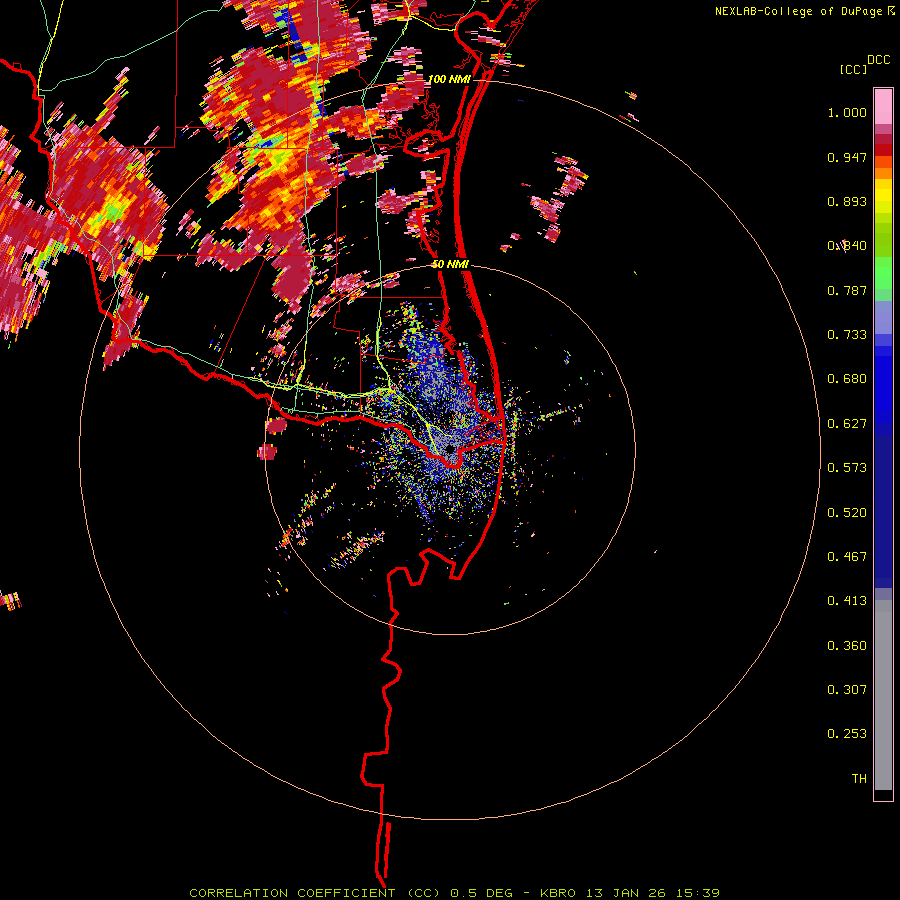Click the 0.787 color scale label
Screen dimensions: 900x900
pyautogui.click(x=847, y=290)
